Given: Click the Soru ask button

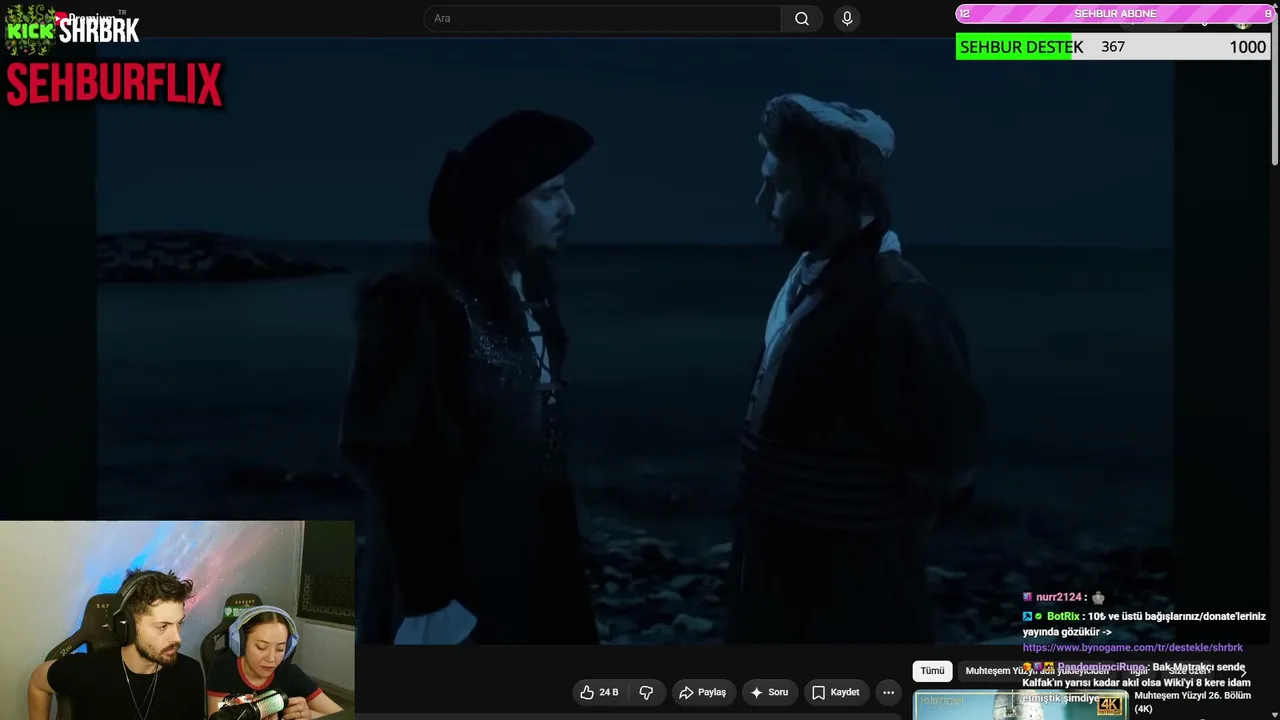Looking at the screenshot, I should click(x=769, y=692).
